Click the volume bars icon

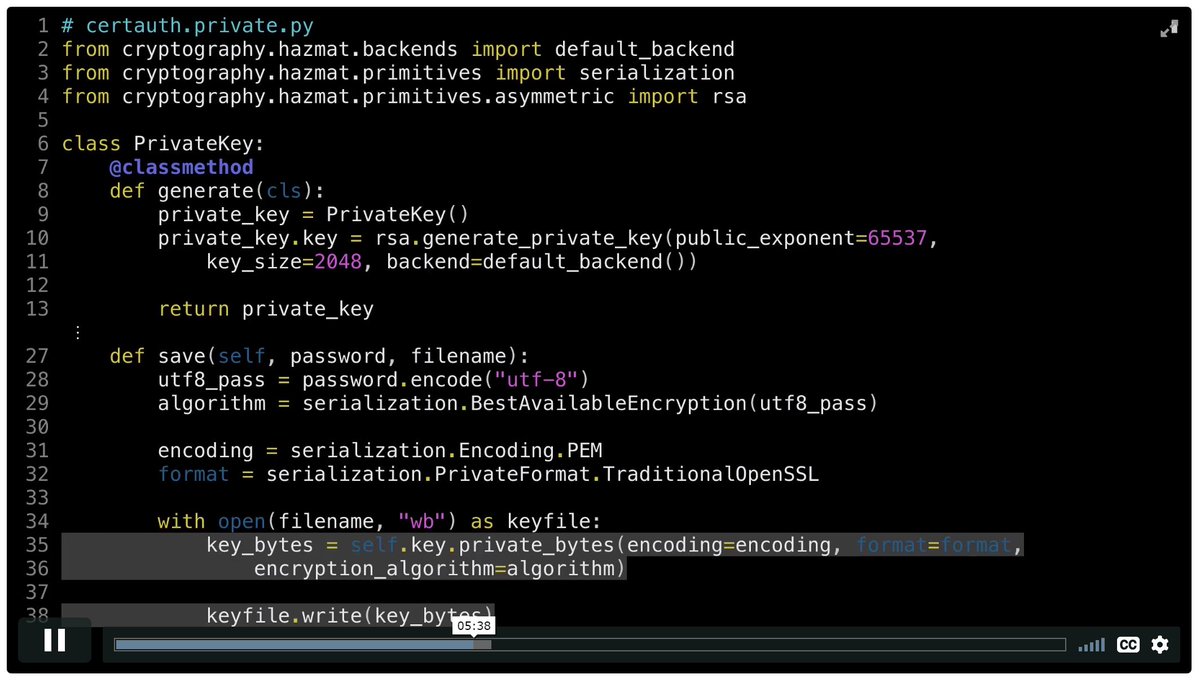[x=1090, y=645]
